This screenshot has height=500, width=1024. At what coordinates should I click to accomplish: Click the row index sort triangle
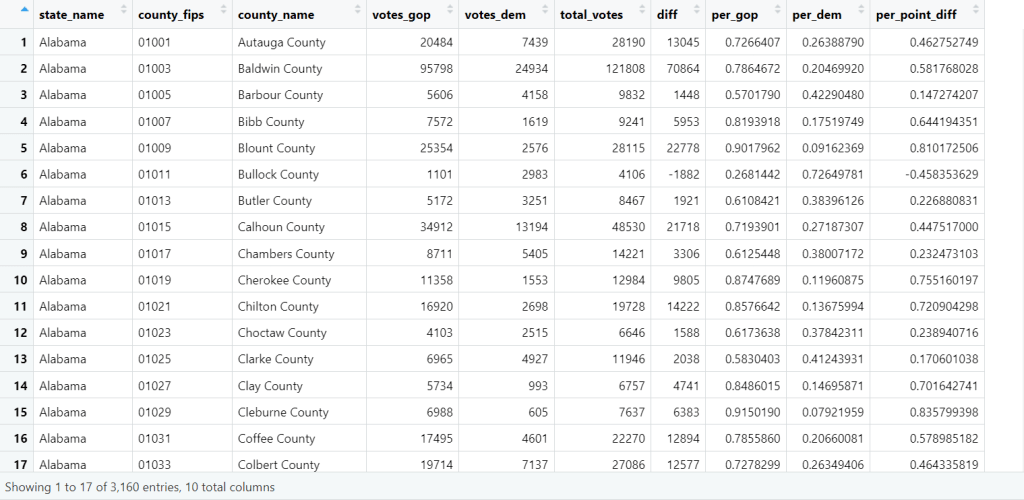pos(24,9)
